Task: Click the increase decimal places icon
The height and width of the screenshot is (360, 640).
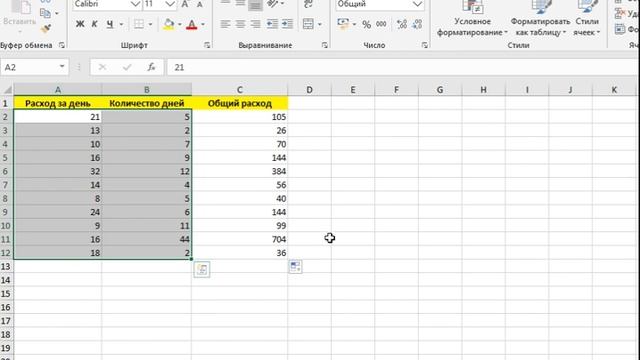Action: pos(402,24)
